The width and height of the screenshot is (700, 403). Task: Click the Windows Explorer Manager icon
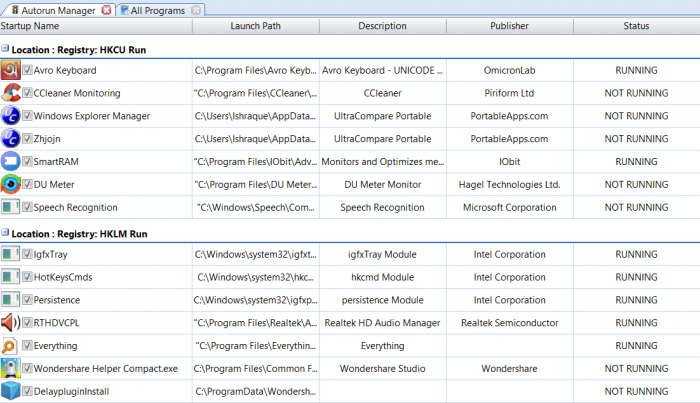[x=11, y=116]
